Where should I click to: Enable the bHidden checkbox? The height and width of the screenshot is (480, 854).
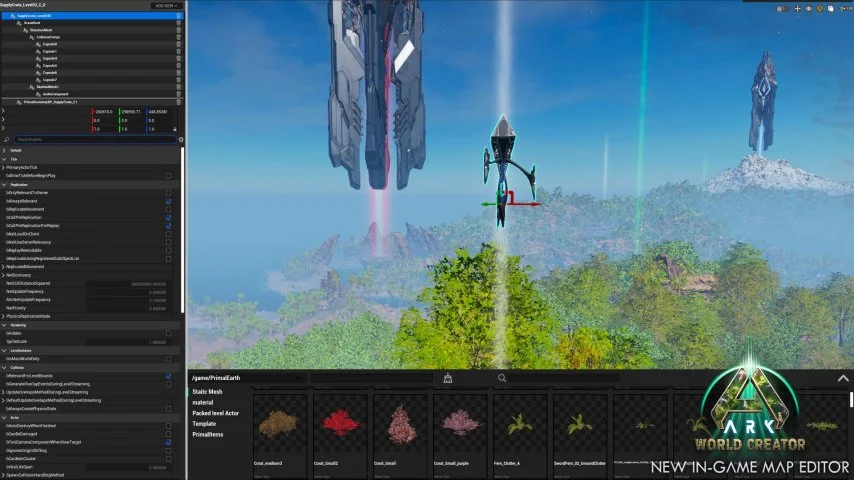[168, 333]
